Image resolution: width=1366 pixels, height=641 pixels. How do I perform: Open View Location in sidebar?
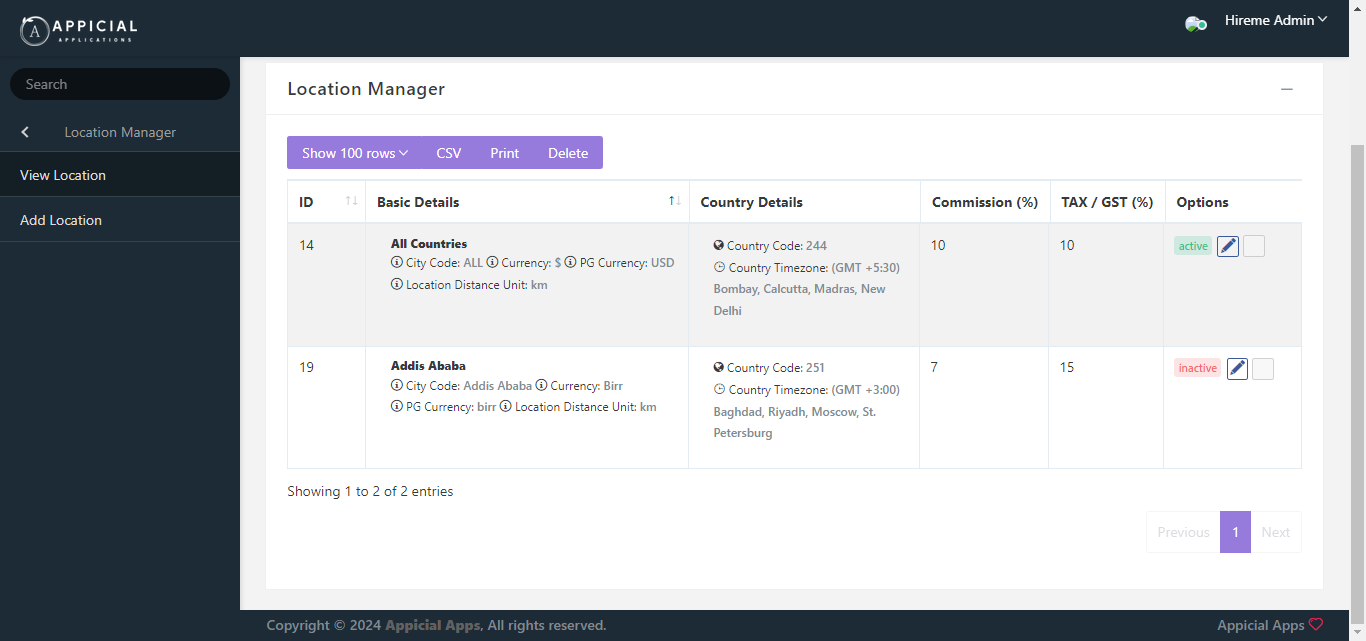[x=63, y=175]
